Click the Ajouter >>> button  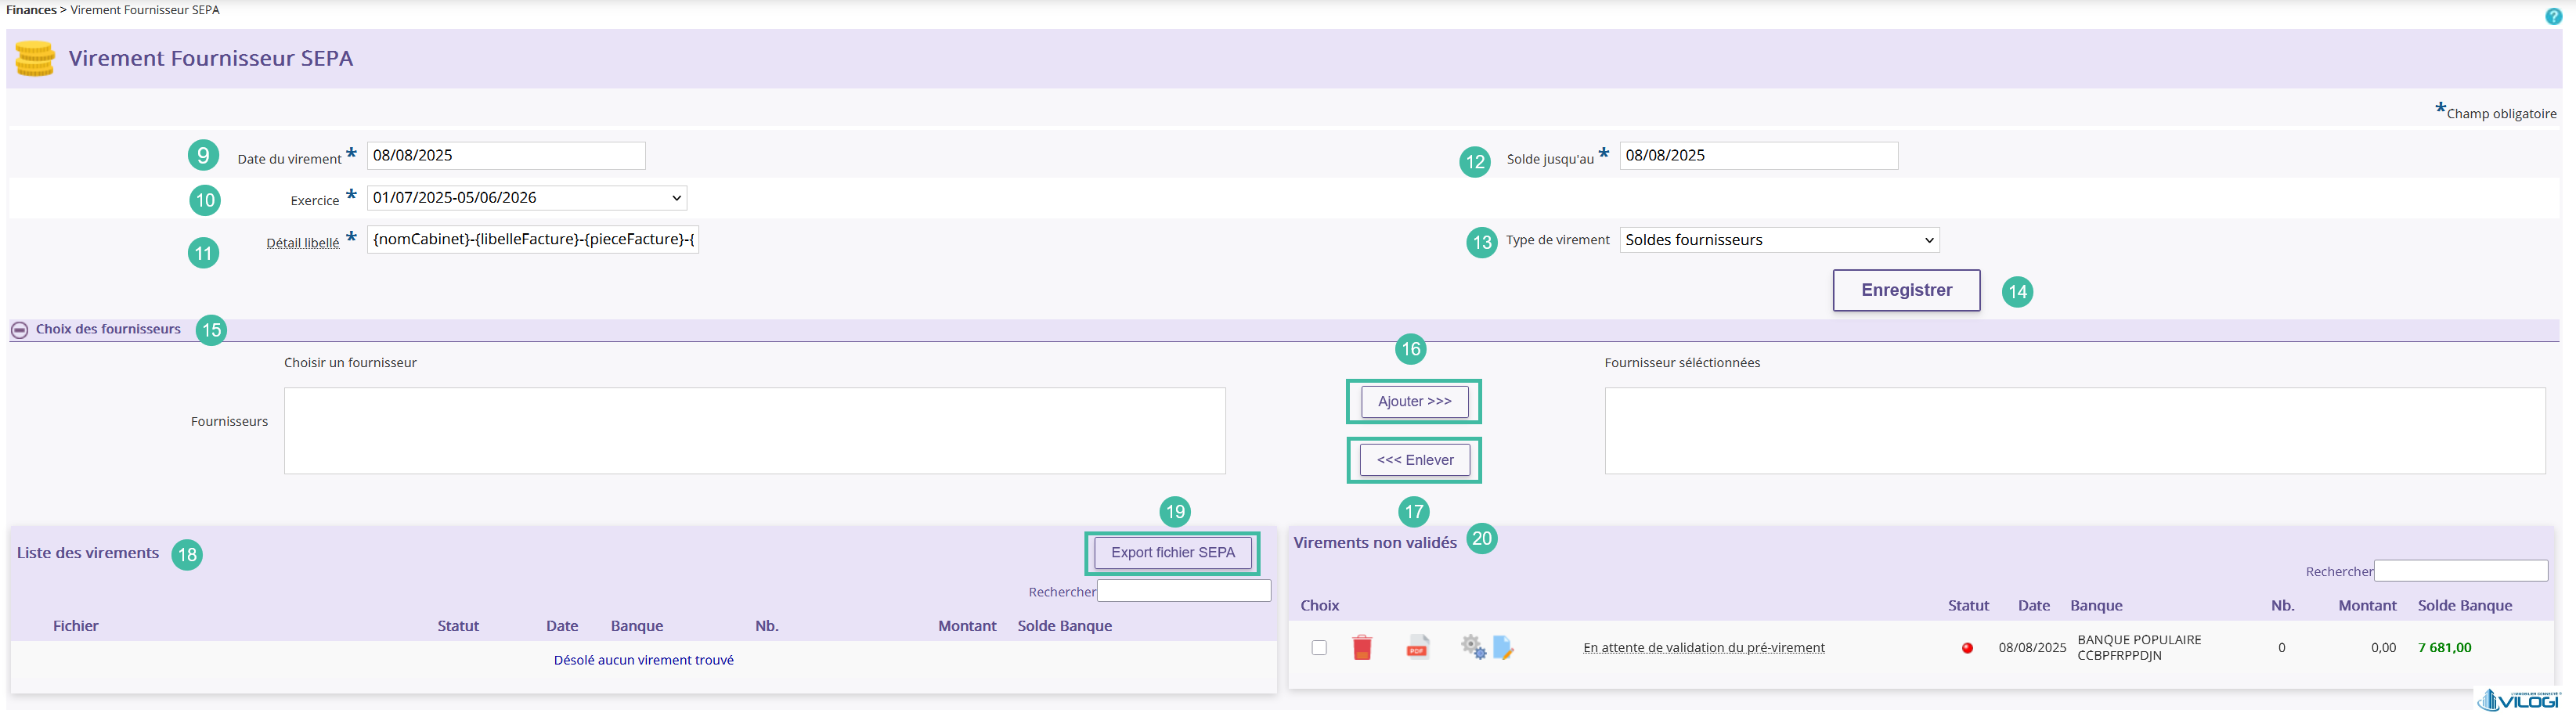pyautogui.click(x=1414, y=401)
